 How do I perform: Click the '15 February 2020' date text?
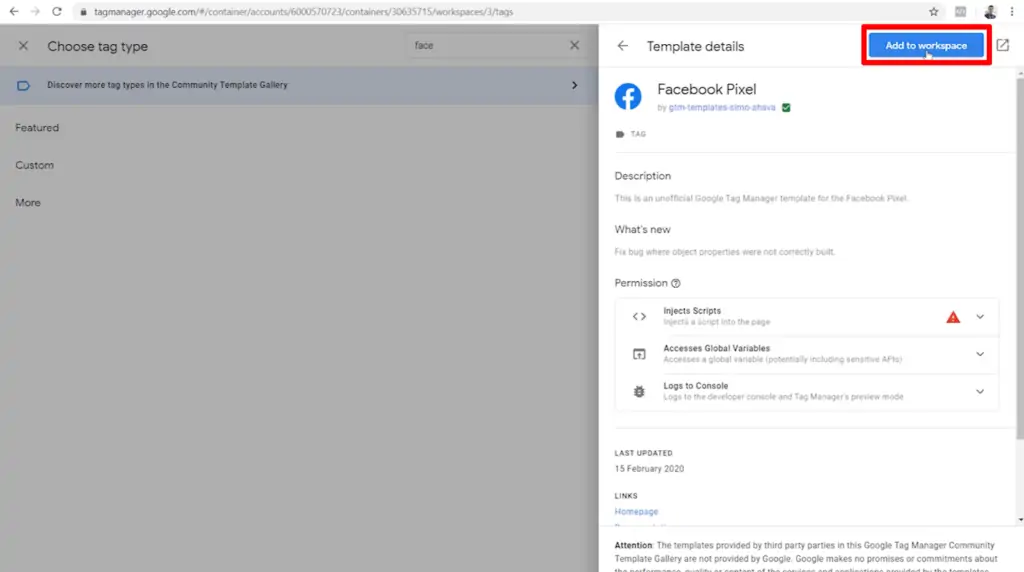[649, 469]
